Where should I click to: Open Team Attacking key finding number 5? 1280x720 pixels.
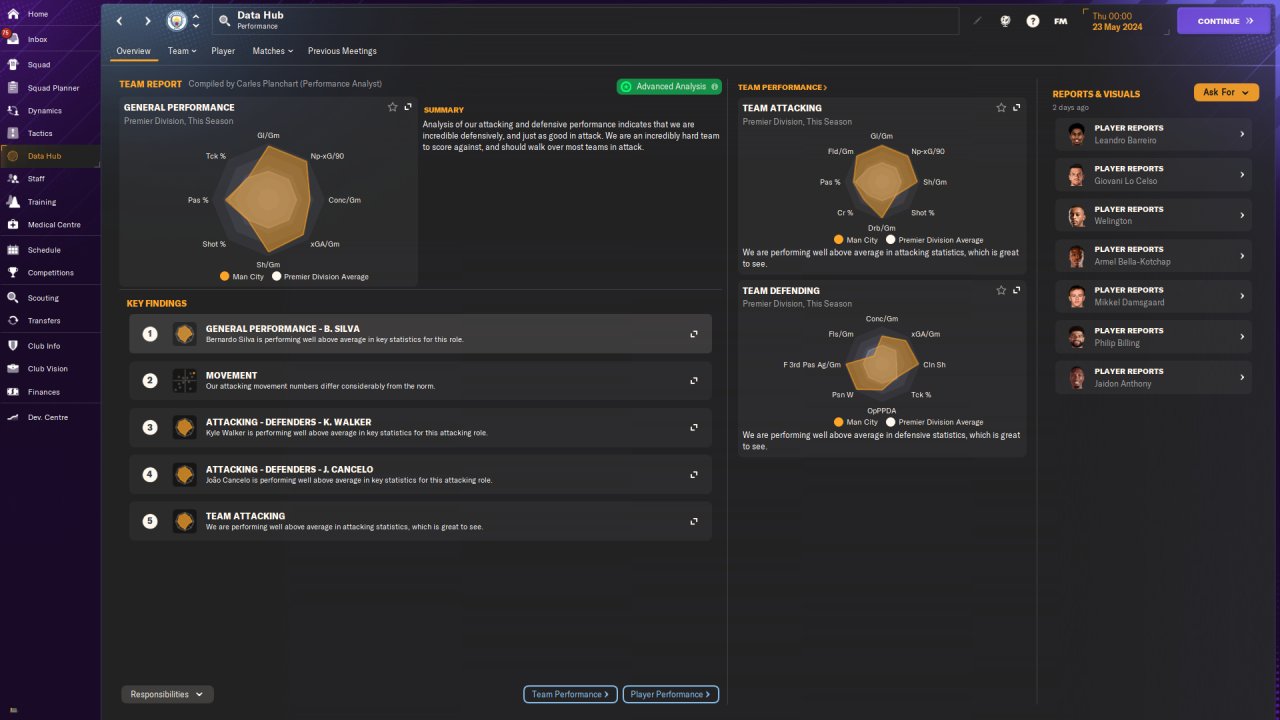pos(420,521)
